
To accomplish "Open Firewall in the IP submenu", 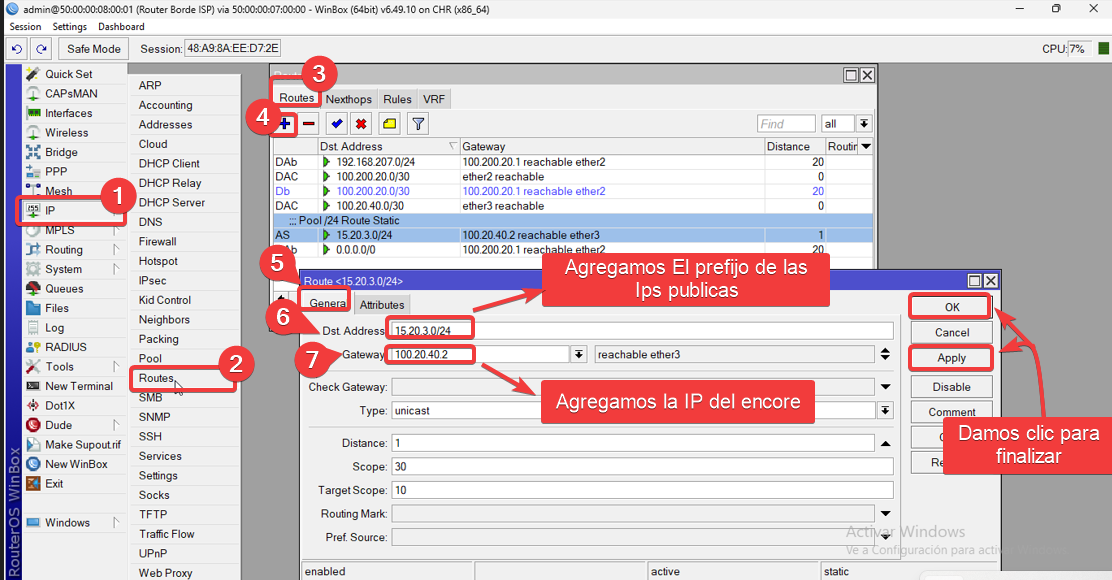I will (157, 241).
